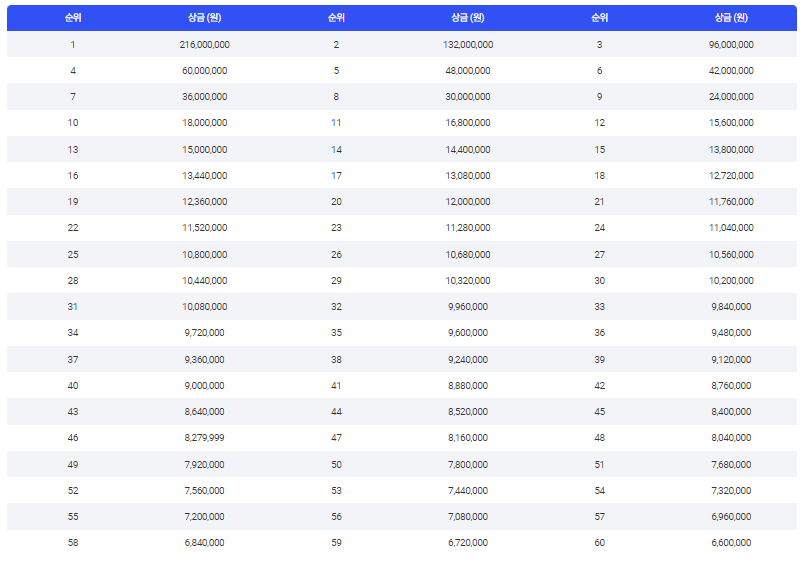Click the 60,000,000 cell
The image size is (803, 572).
coord(204,71)
